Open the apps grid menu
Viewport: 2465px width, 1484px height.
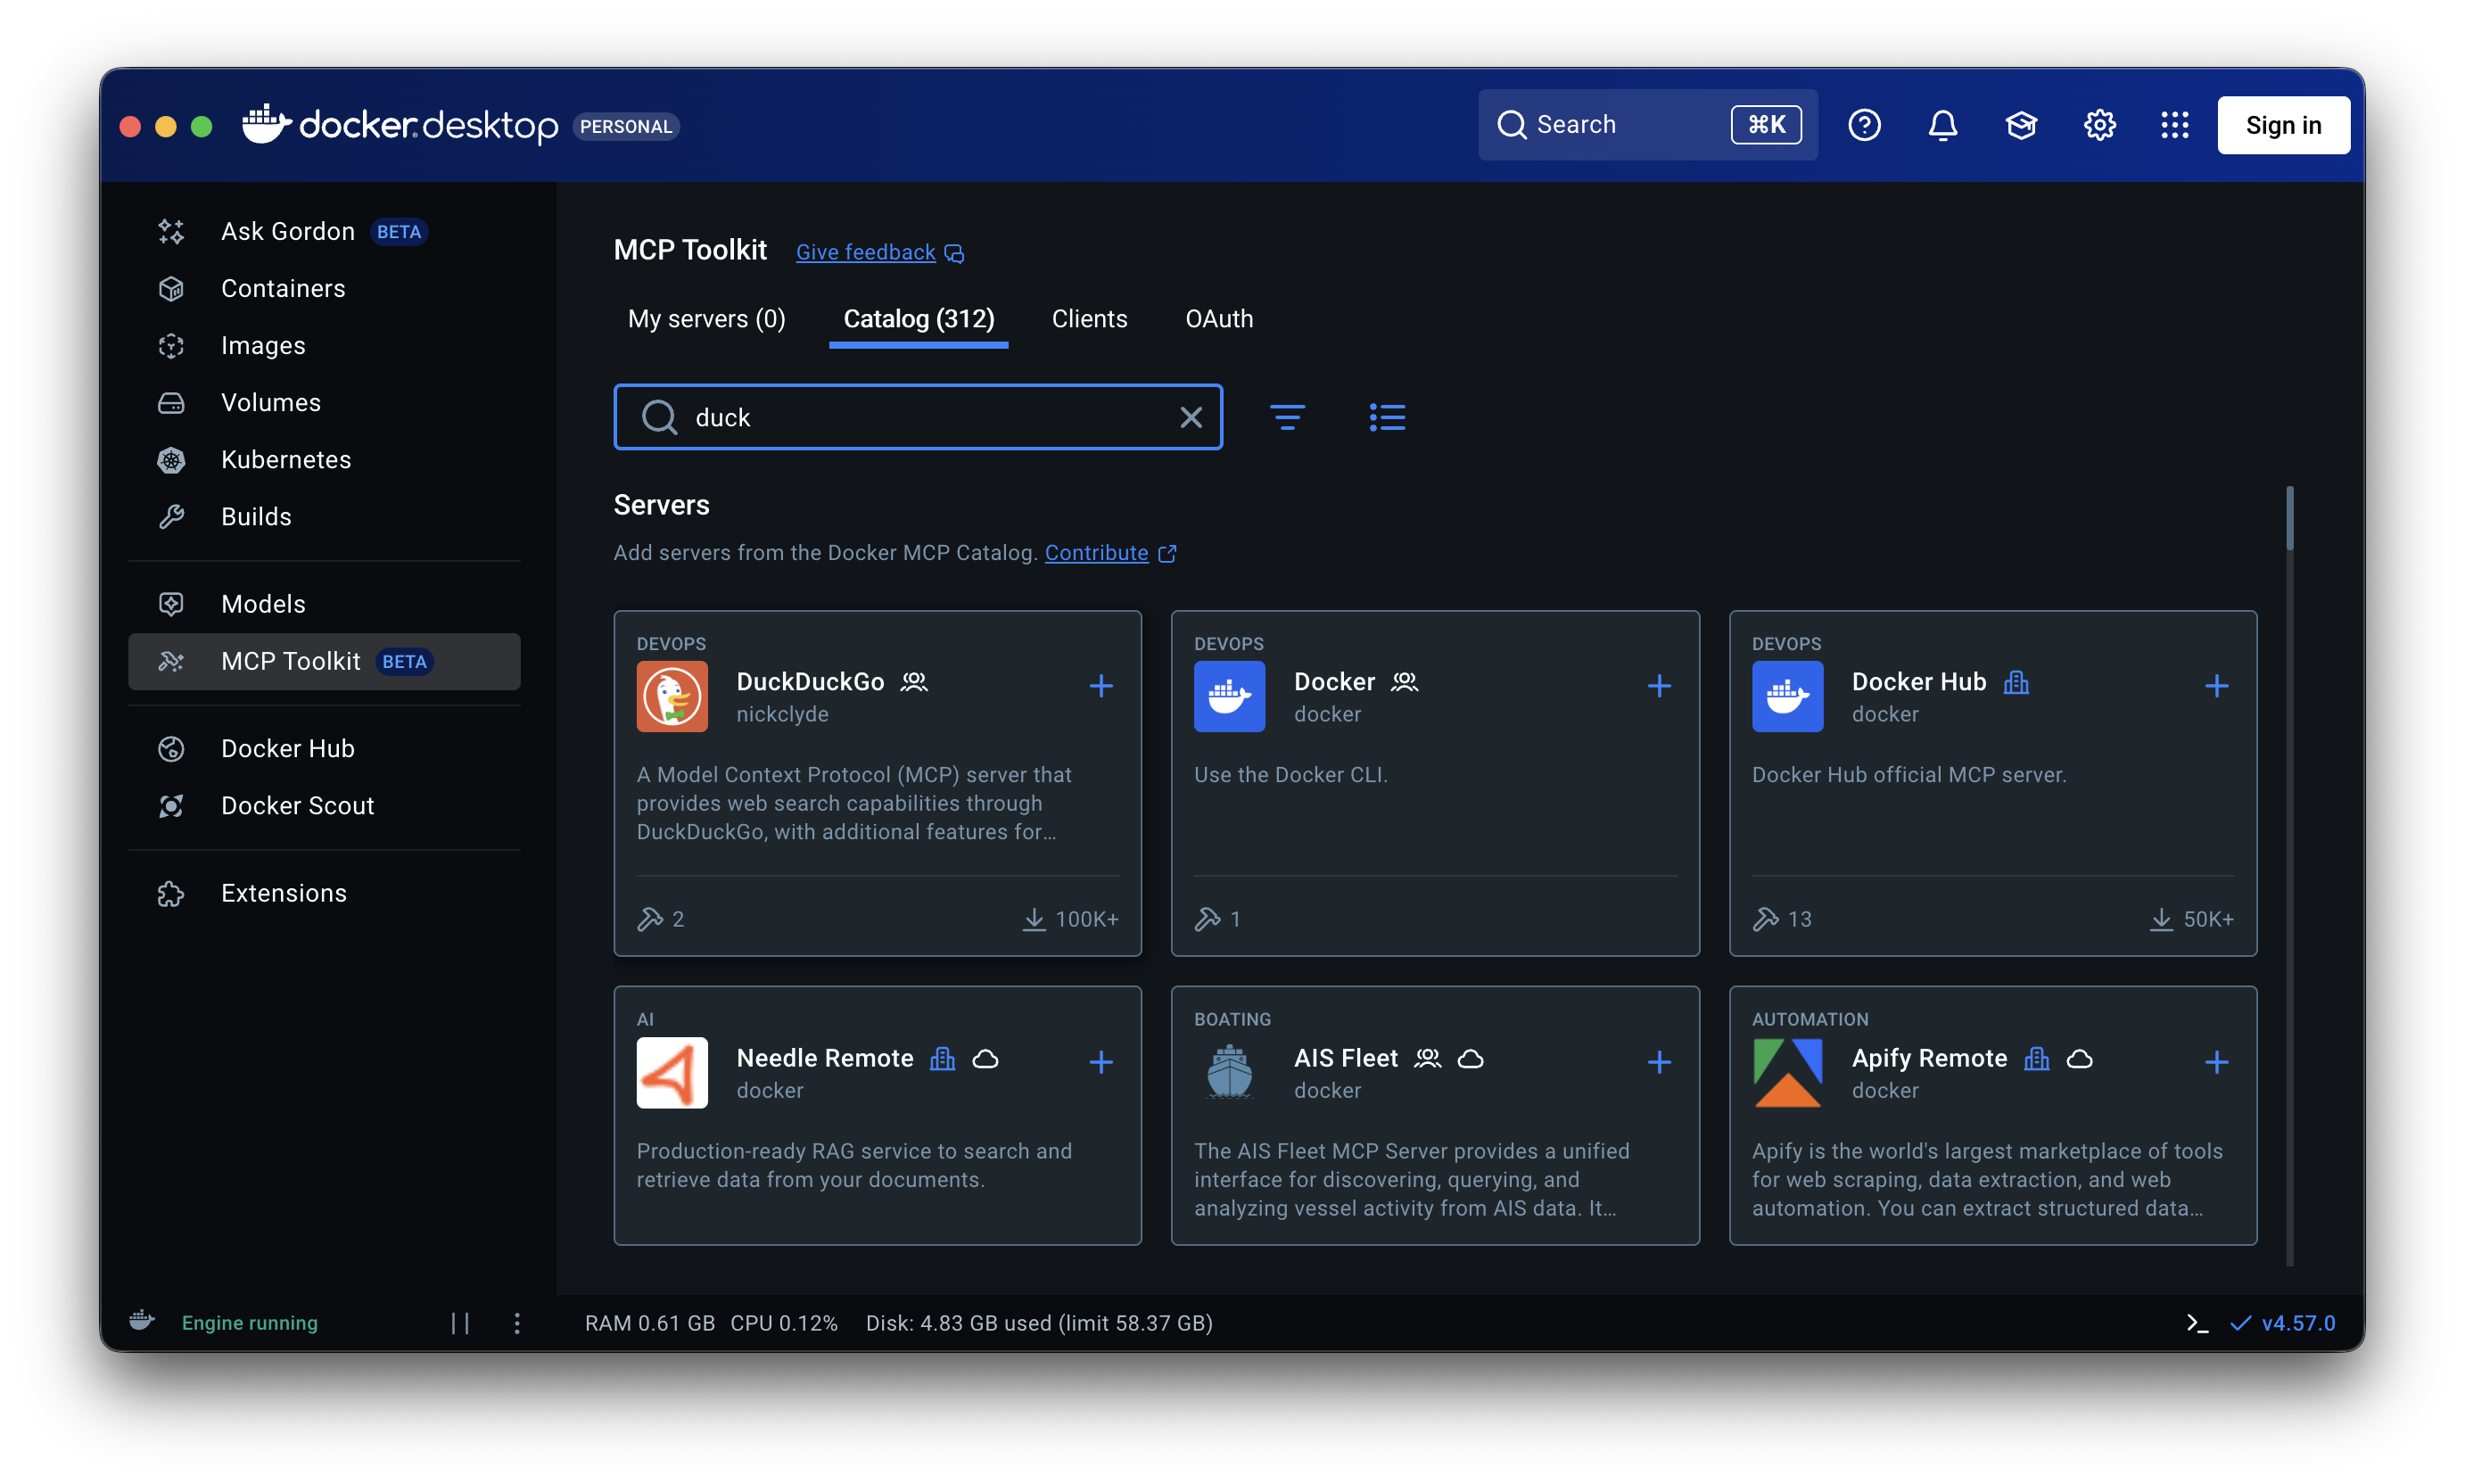(x=2175, y=125)
